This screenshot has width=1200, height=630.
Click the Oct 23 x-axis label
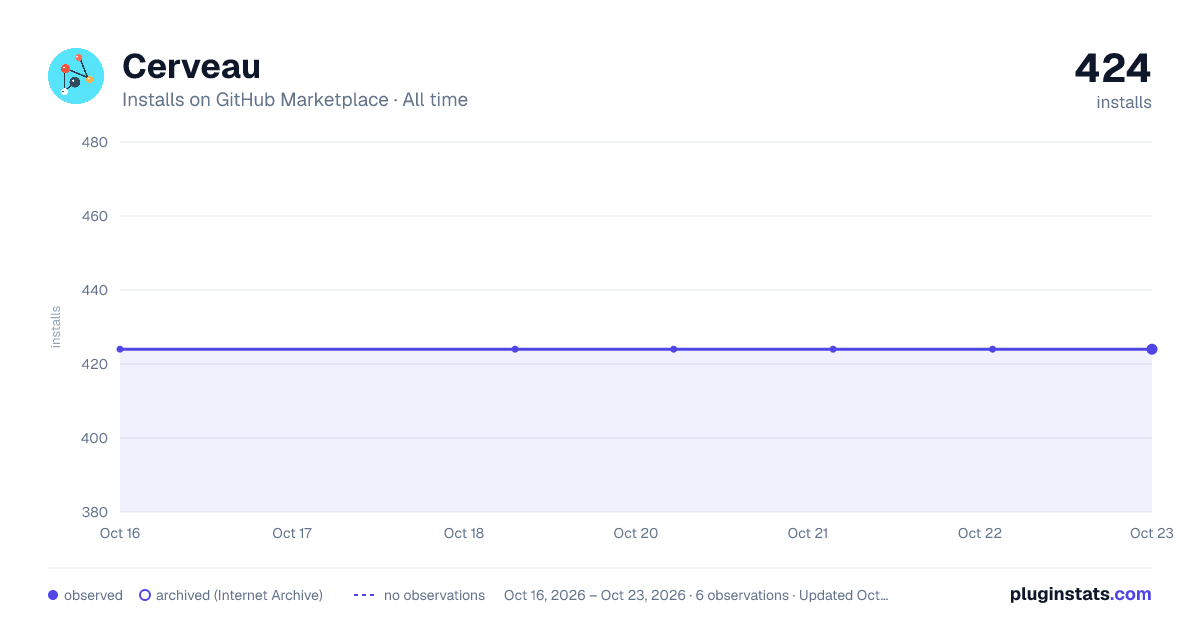click(x=1151, y=533)
